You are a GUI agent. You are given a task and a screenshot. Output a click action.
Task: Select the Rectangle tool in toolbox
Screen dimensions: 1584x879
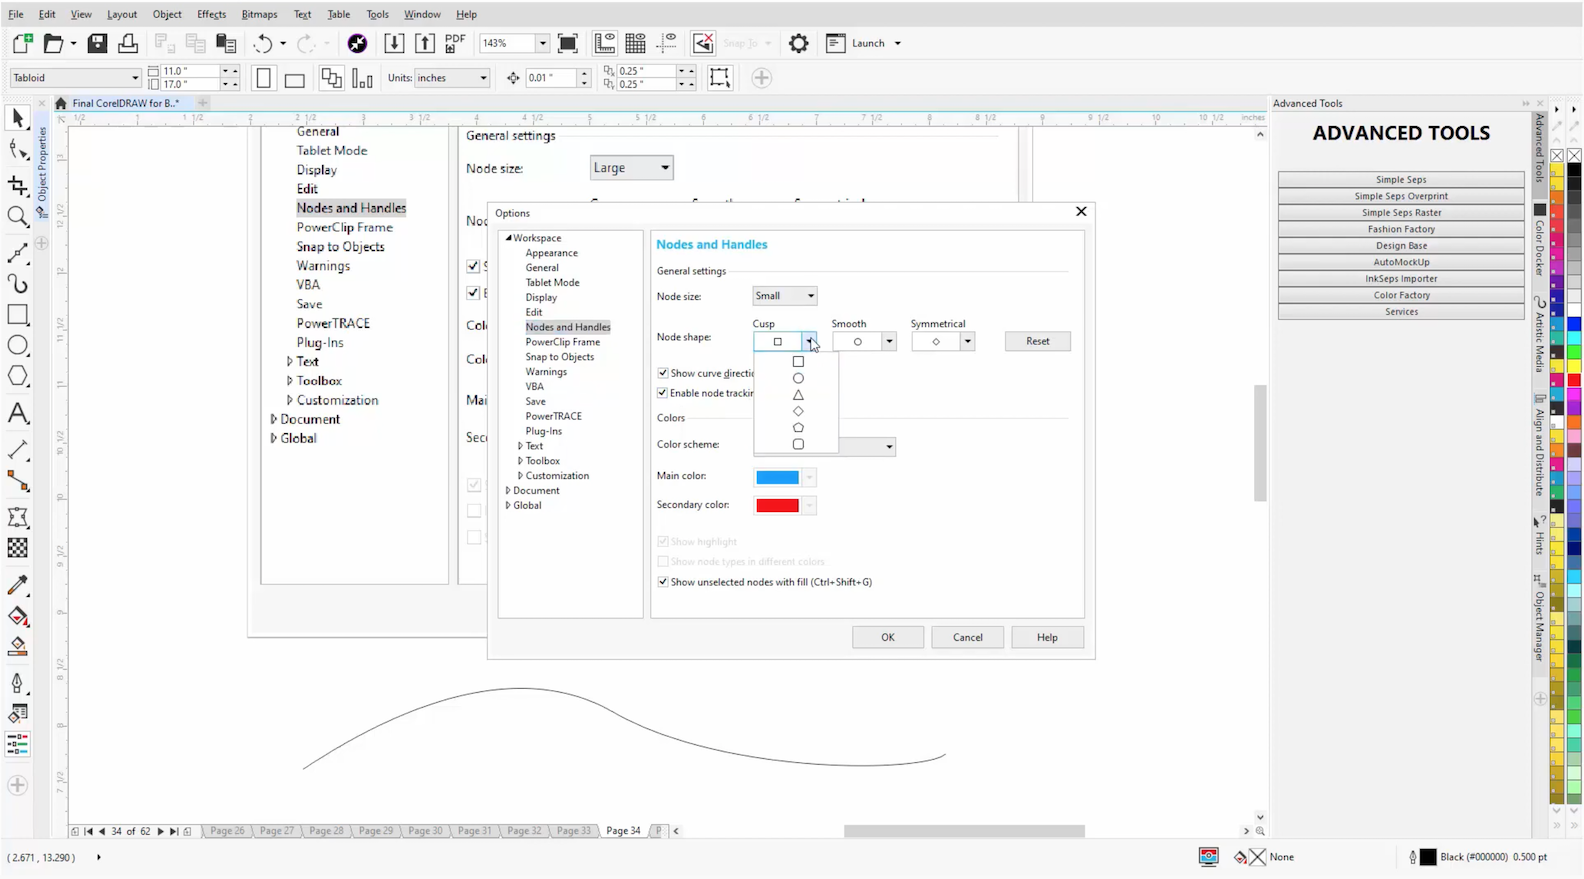[x=17, y=314]
